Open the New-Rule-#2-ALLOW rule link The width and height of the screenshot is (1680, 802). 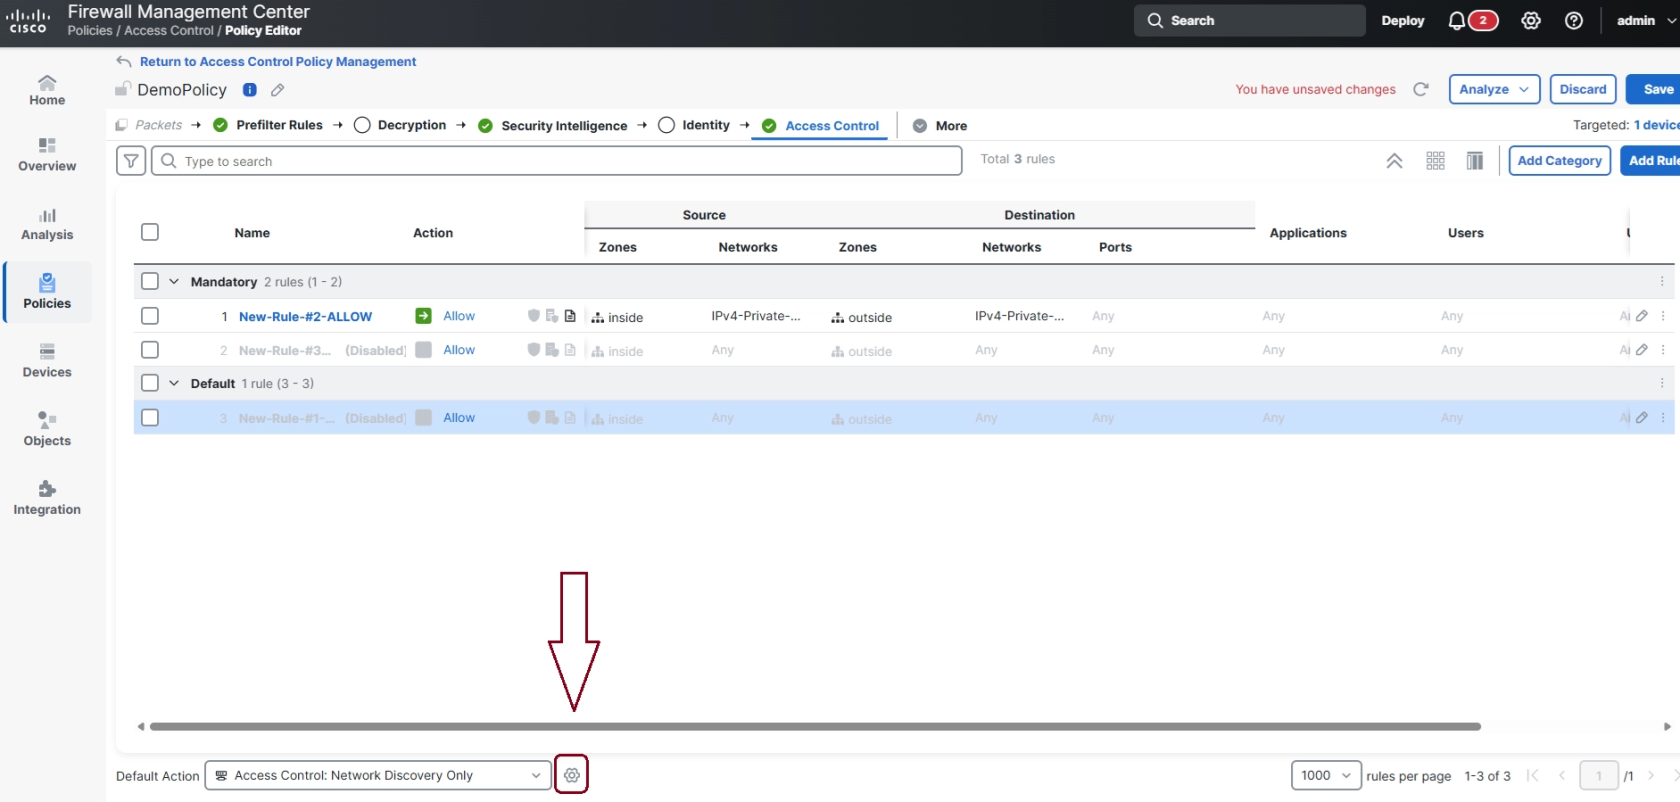point(305,317)
